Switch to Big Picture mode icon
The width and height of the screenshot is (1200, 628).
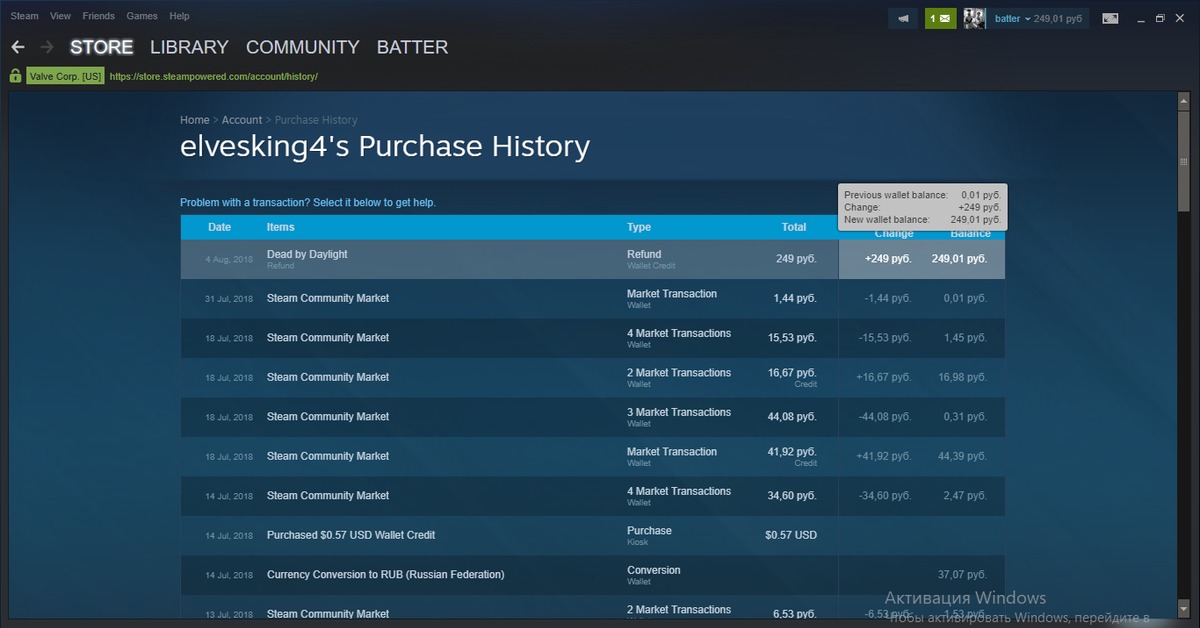(x=1110, y=18)
